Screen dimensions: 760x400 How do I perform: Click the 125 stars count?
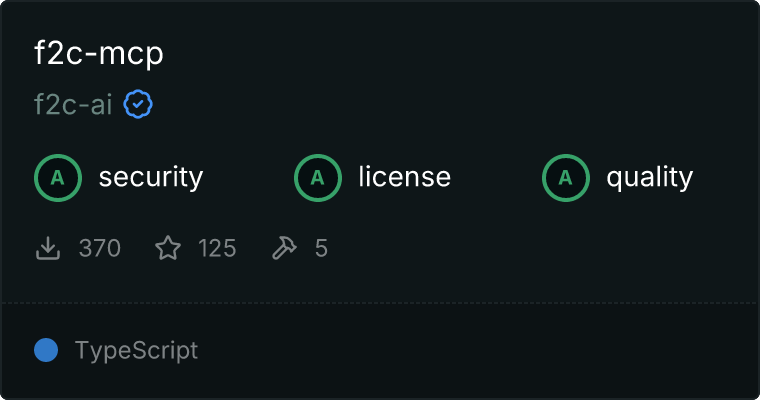click(x=217, y=248)
